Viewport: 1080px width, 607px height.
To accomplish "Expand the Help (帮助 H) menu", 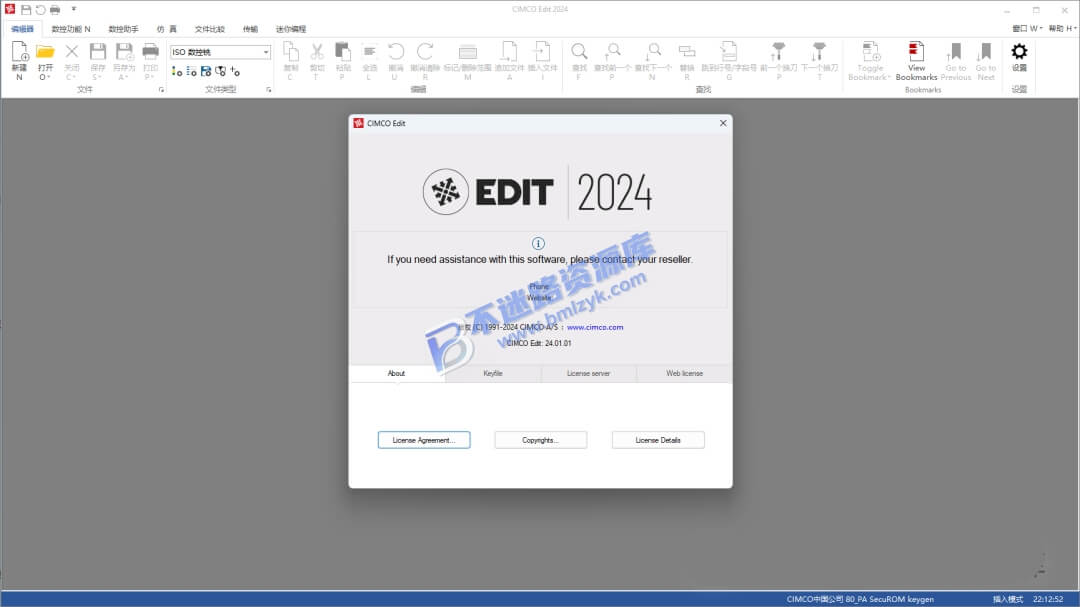I will click(x=1062, y=28).
